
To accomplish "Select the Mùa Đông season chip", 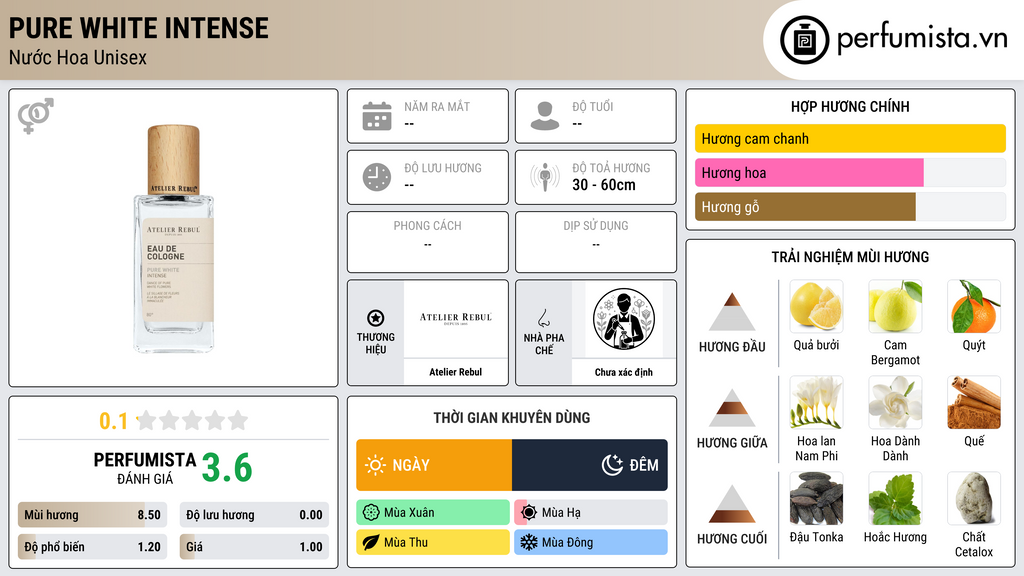I will 591,543.
